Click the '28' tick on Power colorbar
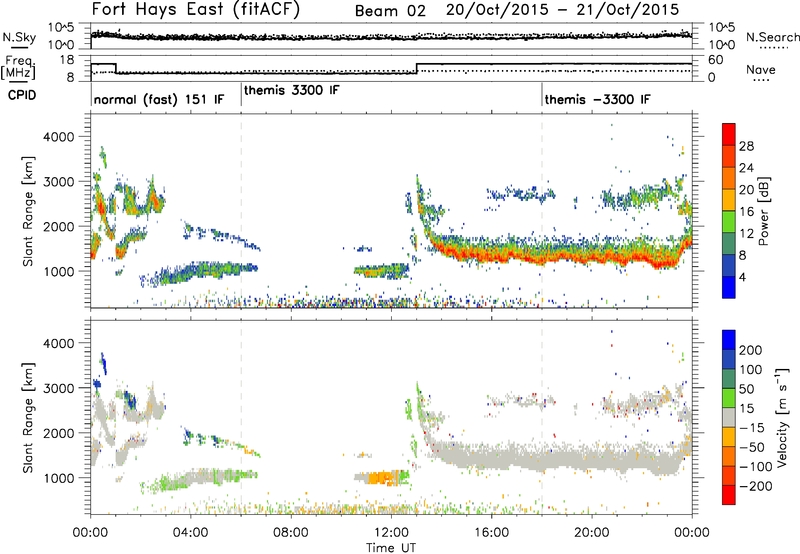Viewport: 800px width, 554px height. (x=746, y=146)
